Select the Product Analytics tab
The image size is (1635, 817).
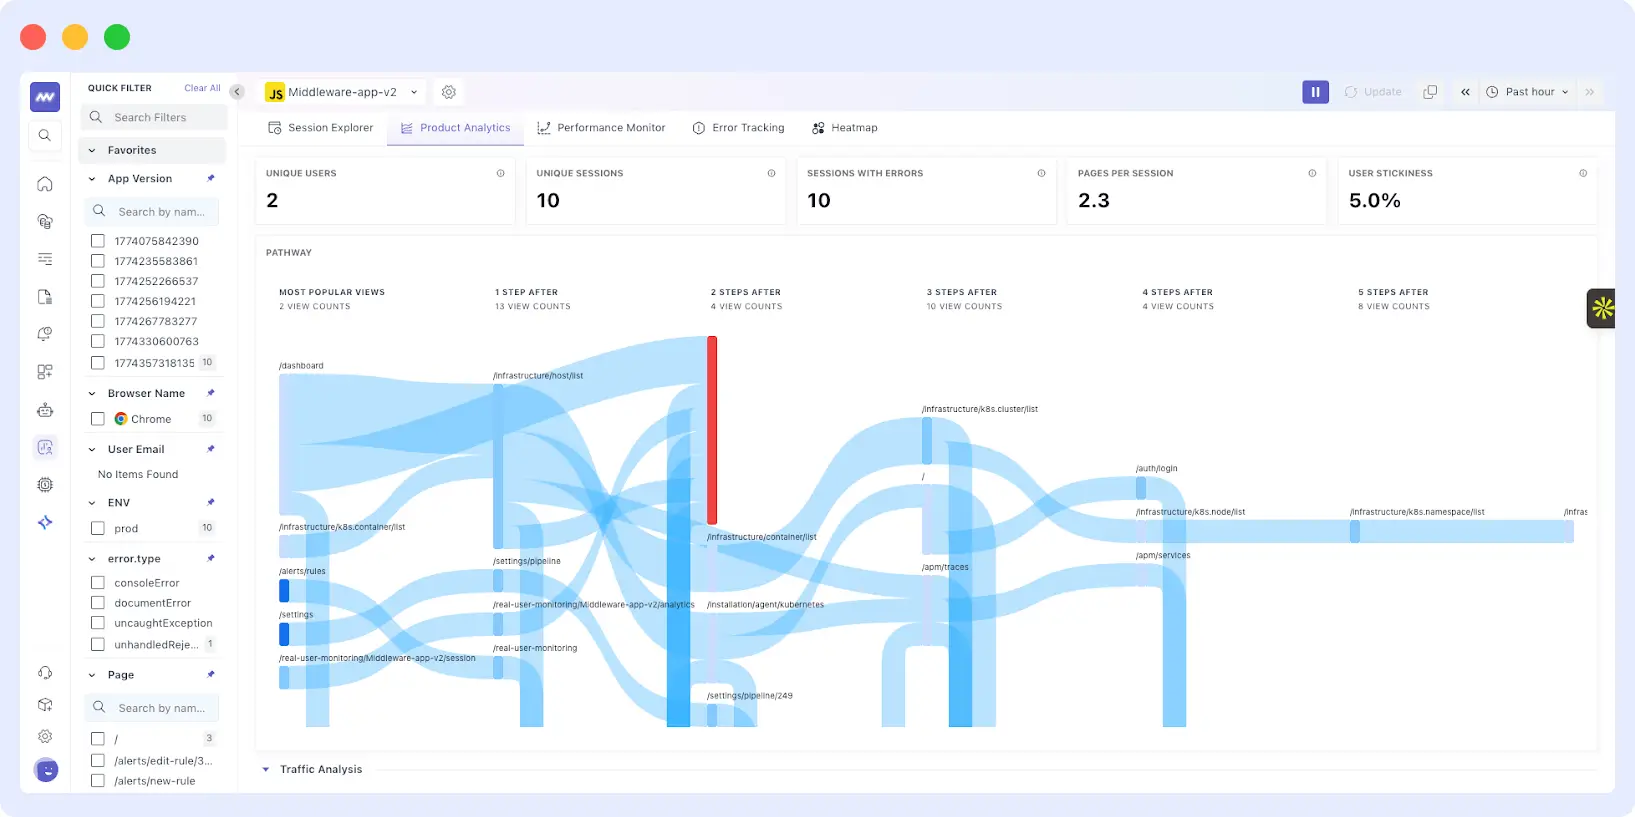click(x=455, y=128)
